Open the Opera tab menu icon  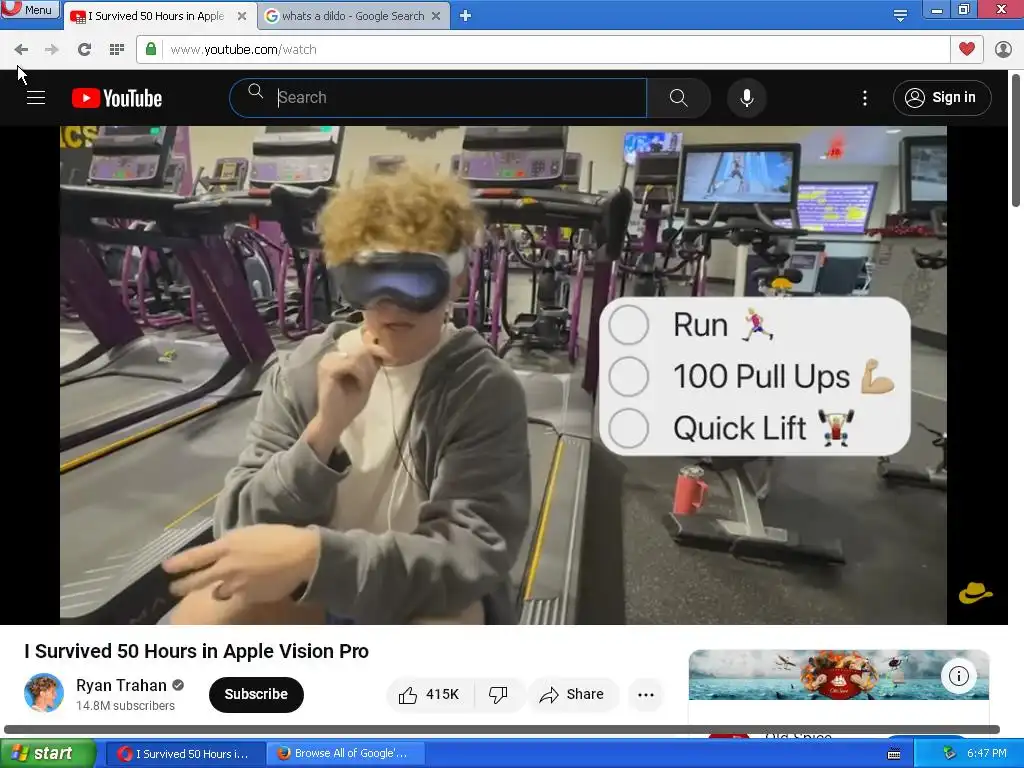900,16
